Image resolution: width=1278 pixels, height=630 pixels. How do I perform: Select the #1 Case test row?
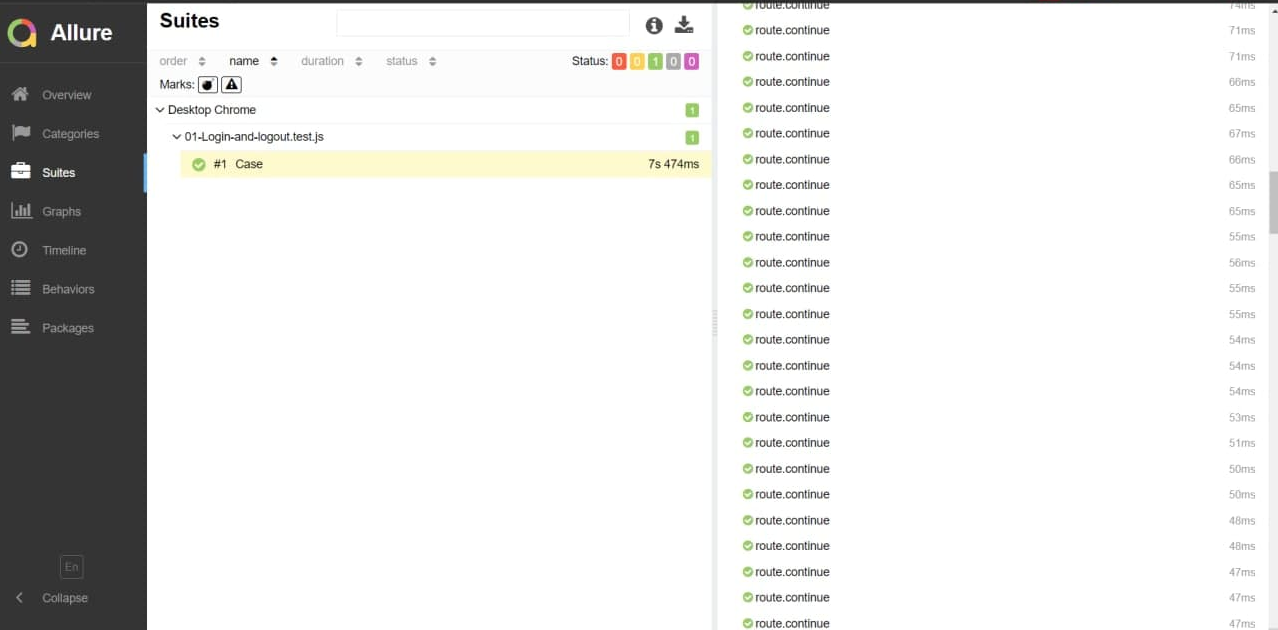(x=446, y=164)
